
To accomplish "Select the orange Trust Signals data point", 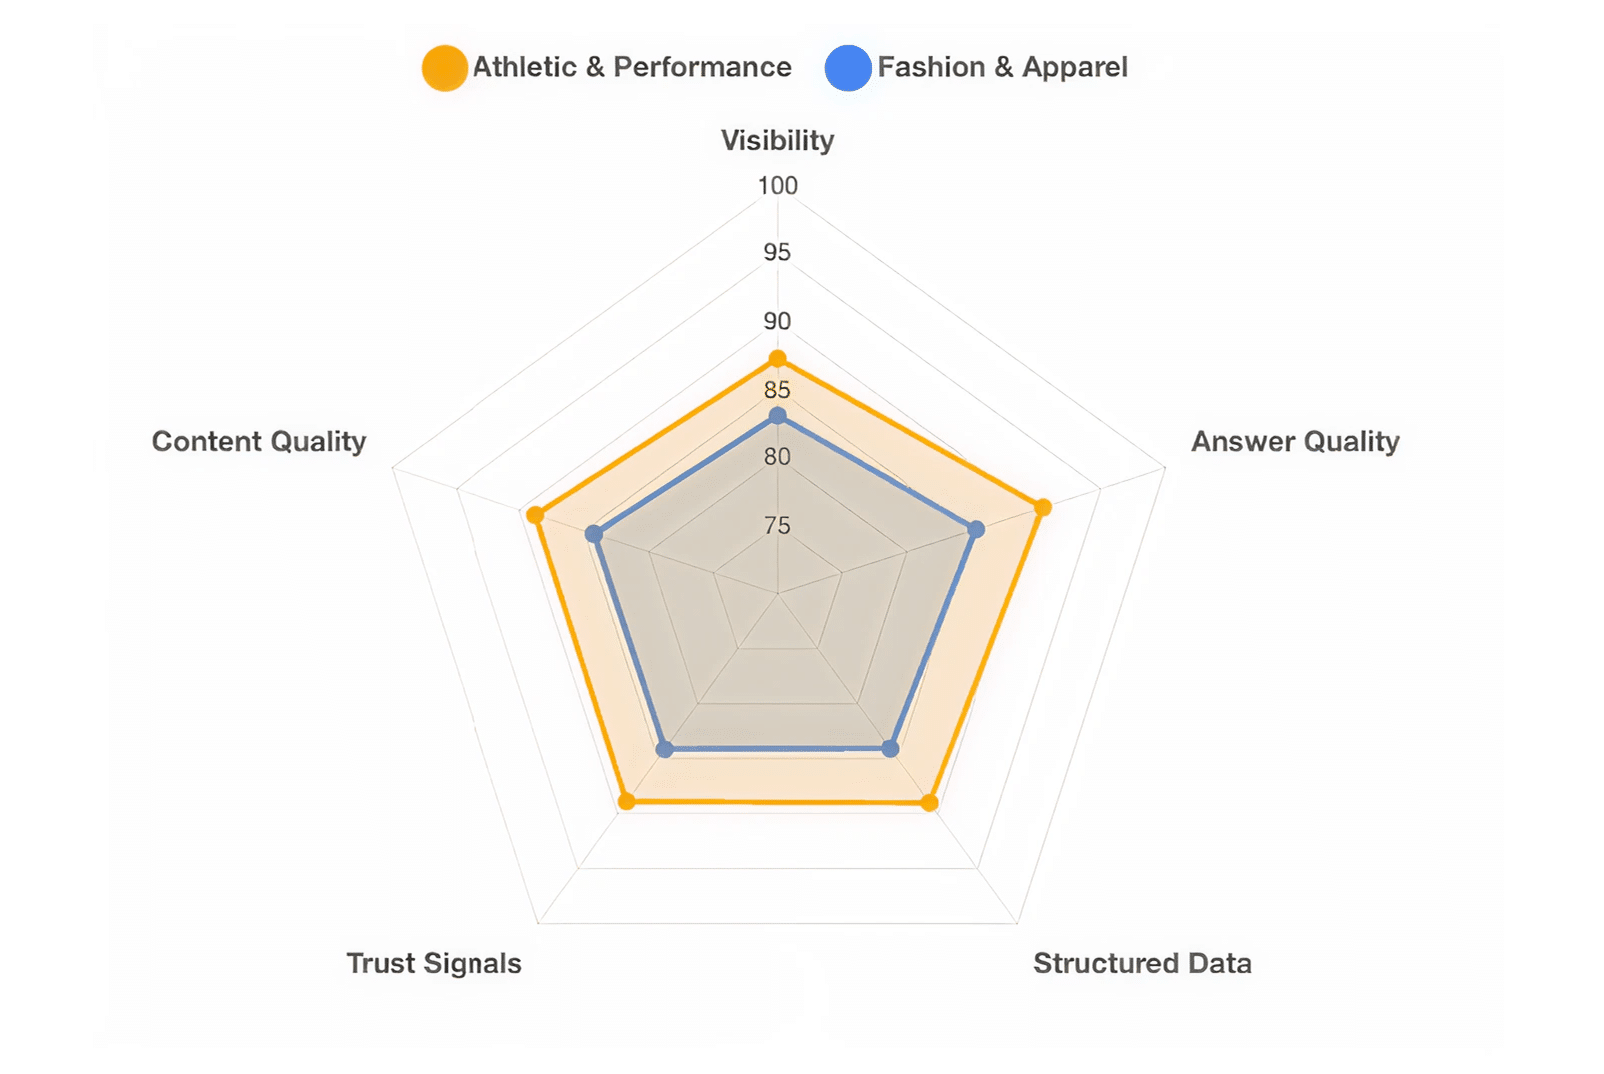I will tap(626, 801).
